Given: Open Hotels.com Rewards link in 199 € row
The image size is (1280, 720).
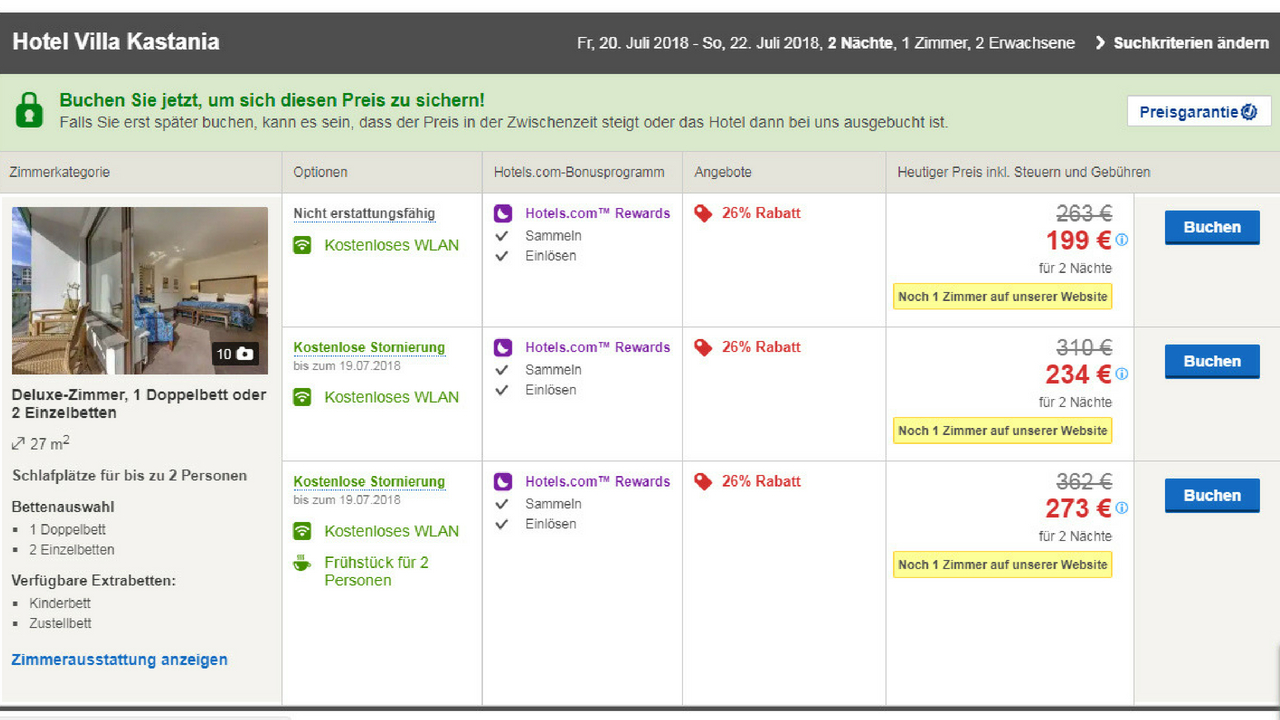Looking at the screenshot, I should click(x=597, y=213).
